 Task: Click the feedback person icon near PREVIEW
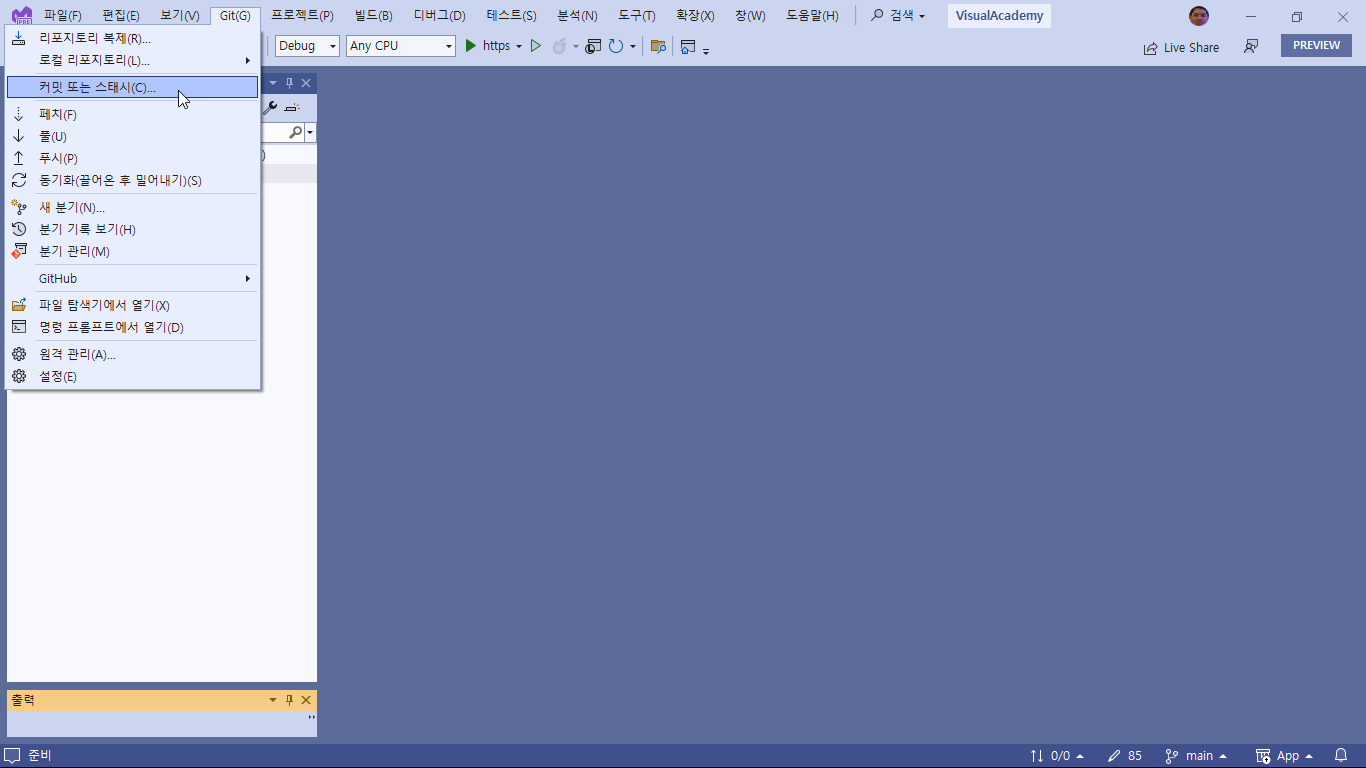click(1251, 46)
